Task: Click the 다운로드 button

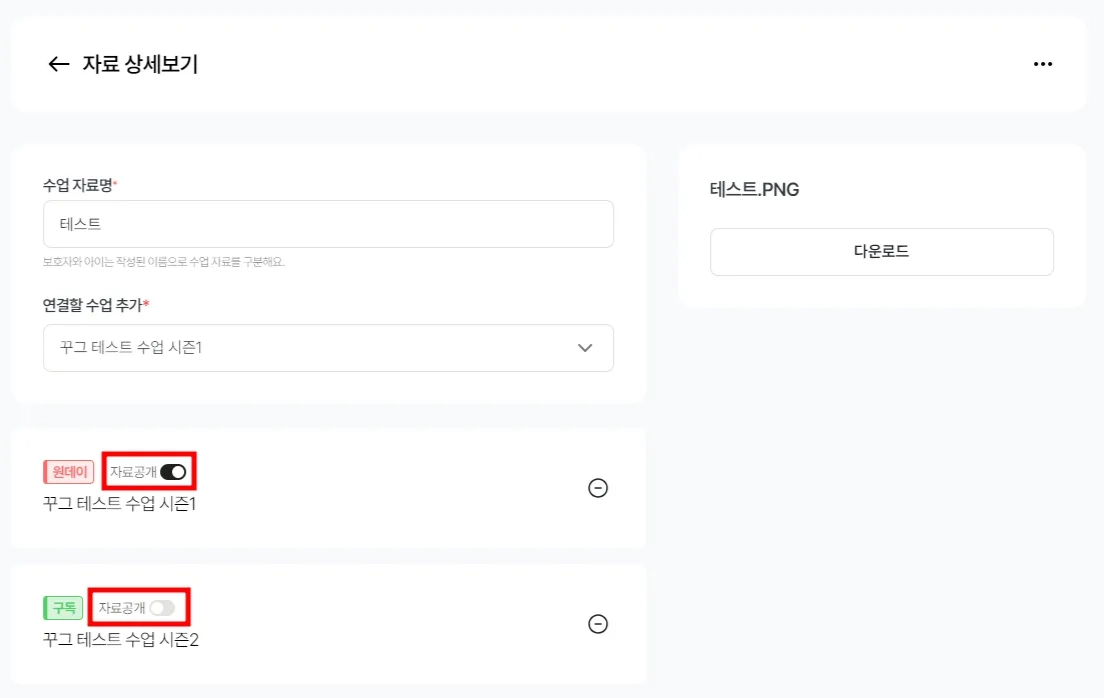Action: coord(881,252)
